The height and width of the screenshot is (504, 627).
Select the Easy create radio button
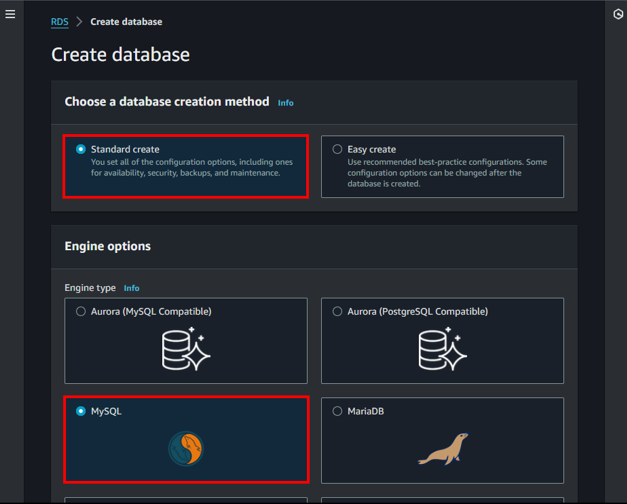click(337, 149)
